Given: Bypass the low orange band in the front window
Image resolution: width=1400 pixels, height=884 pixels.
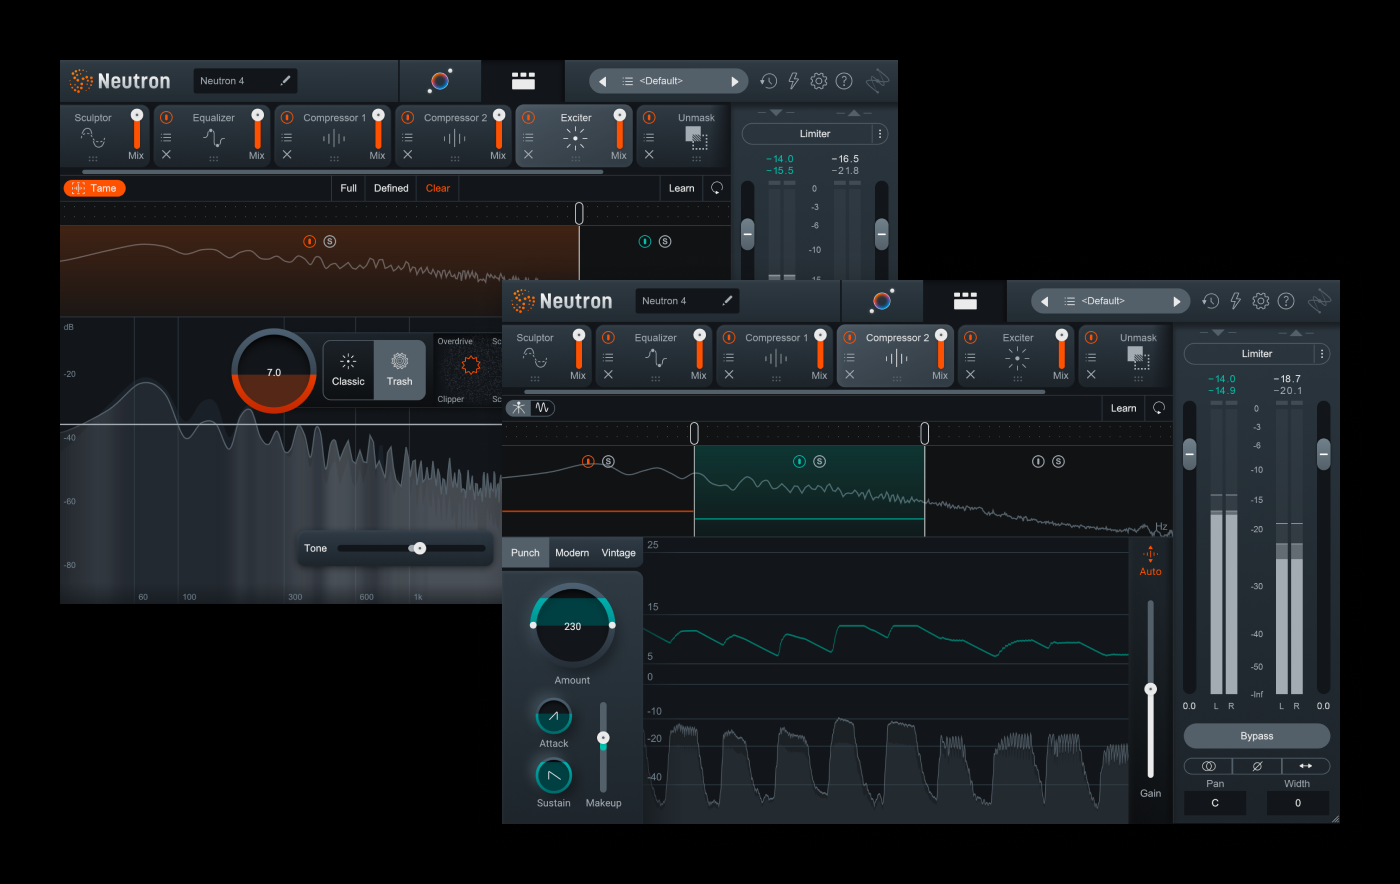Looking at the screenshot, I should (x=588, y=461).
